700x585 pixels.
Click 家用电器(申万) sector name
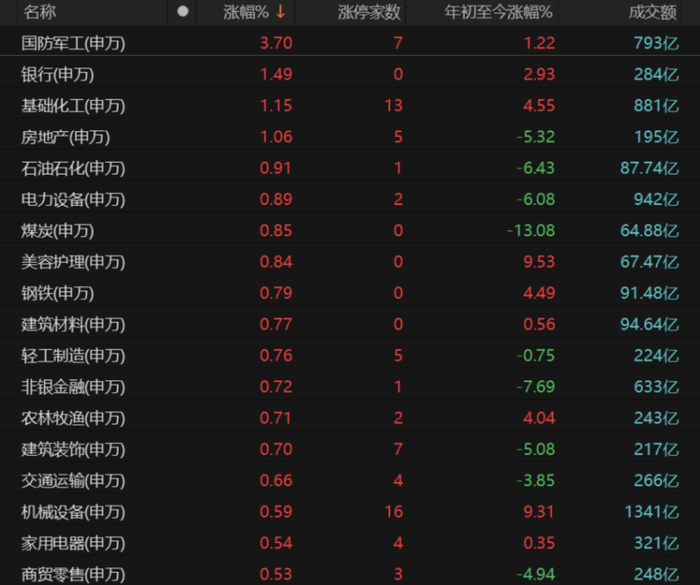pyautogui.click(x=73, y=543)
